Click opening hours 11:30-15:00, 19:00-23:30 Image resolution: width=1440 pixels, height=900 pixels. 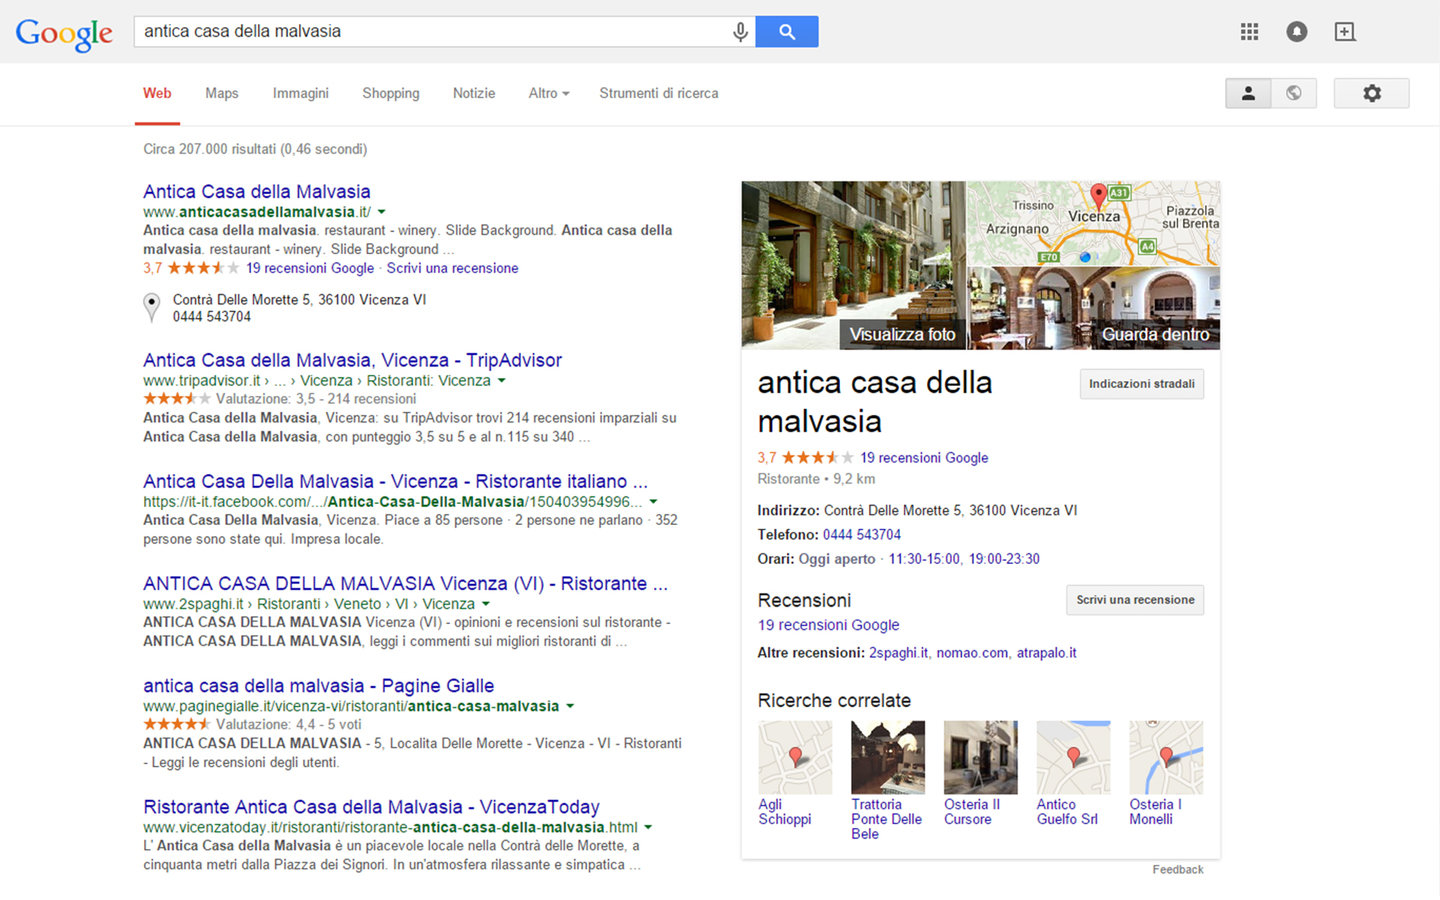964,559
